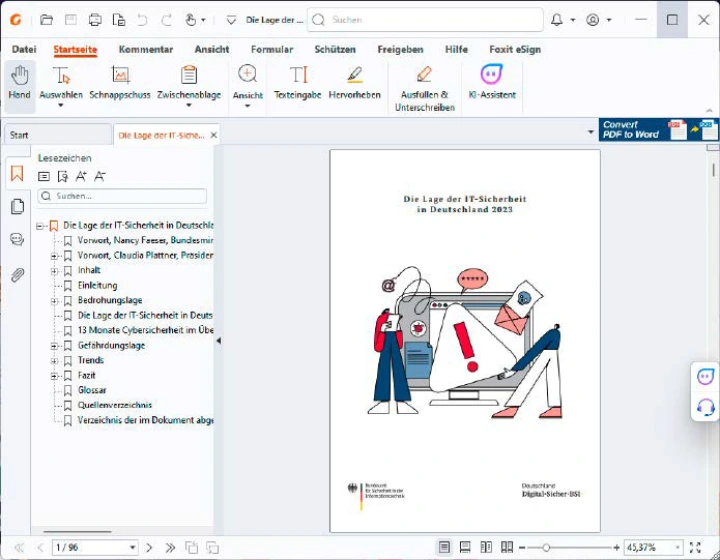Expand the Bedrohungslage bookmark node
Screen dimensions: 720x560
click(x=55, y=300)
